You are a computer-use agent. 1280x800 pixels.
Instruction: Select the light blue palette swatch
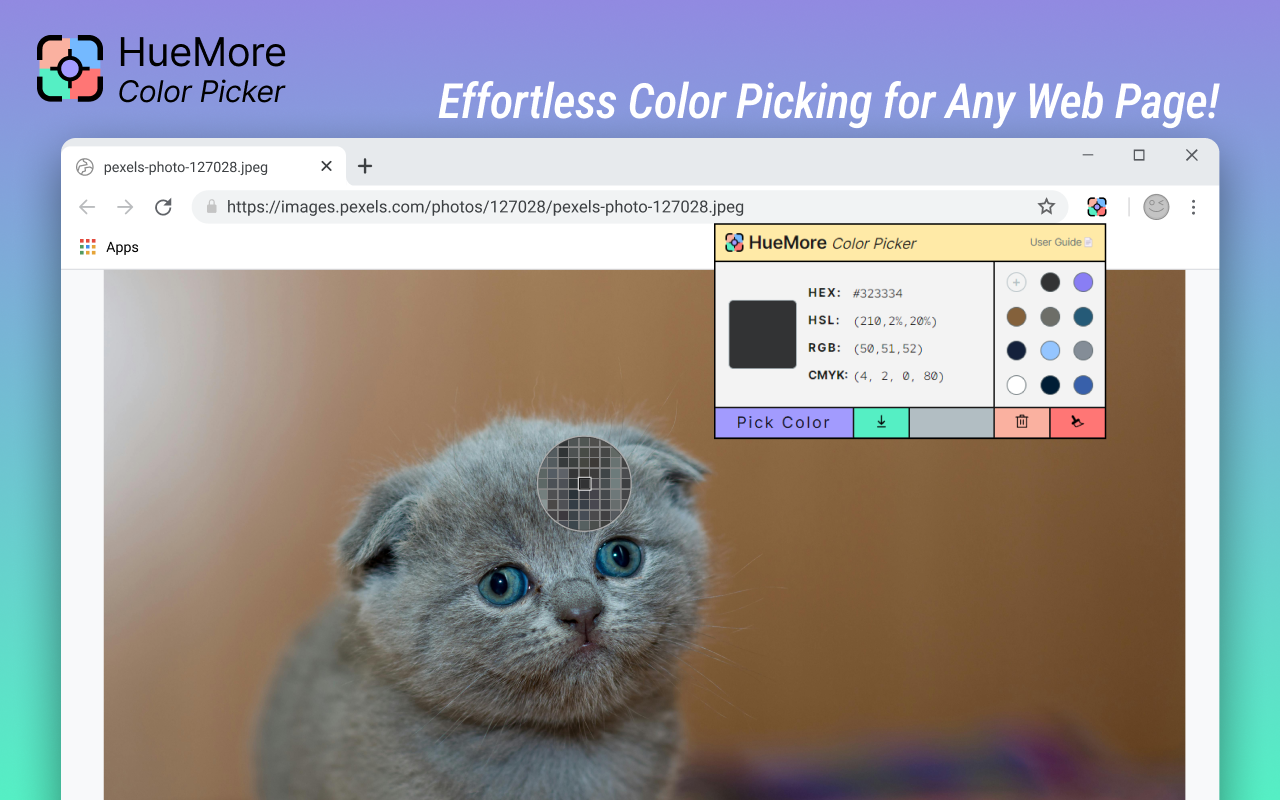tap(1050, 351)
